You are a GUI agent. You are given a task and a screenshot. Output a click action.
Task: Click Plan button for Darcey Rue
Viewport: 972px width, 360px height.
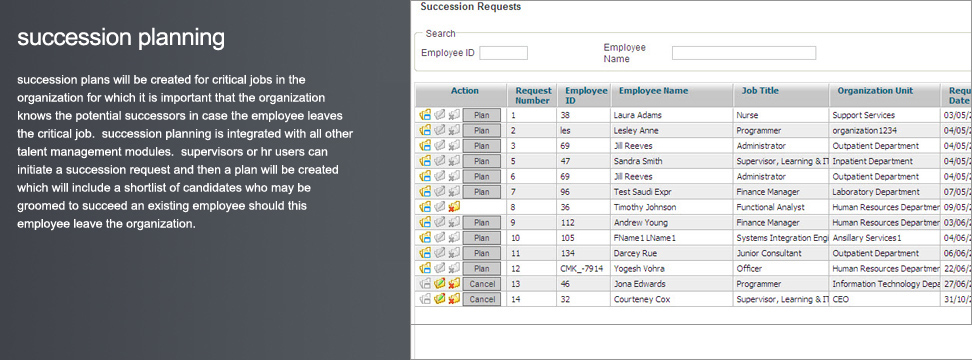coord(482,253)
